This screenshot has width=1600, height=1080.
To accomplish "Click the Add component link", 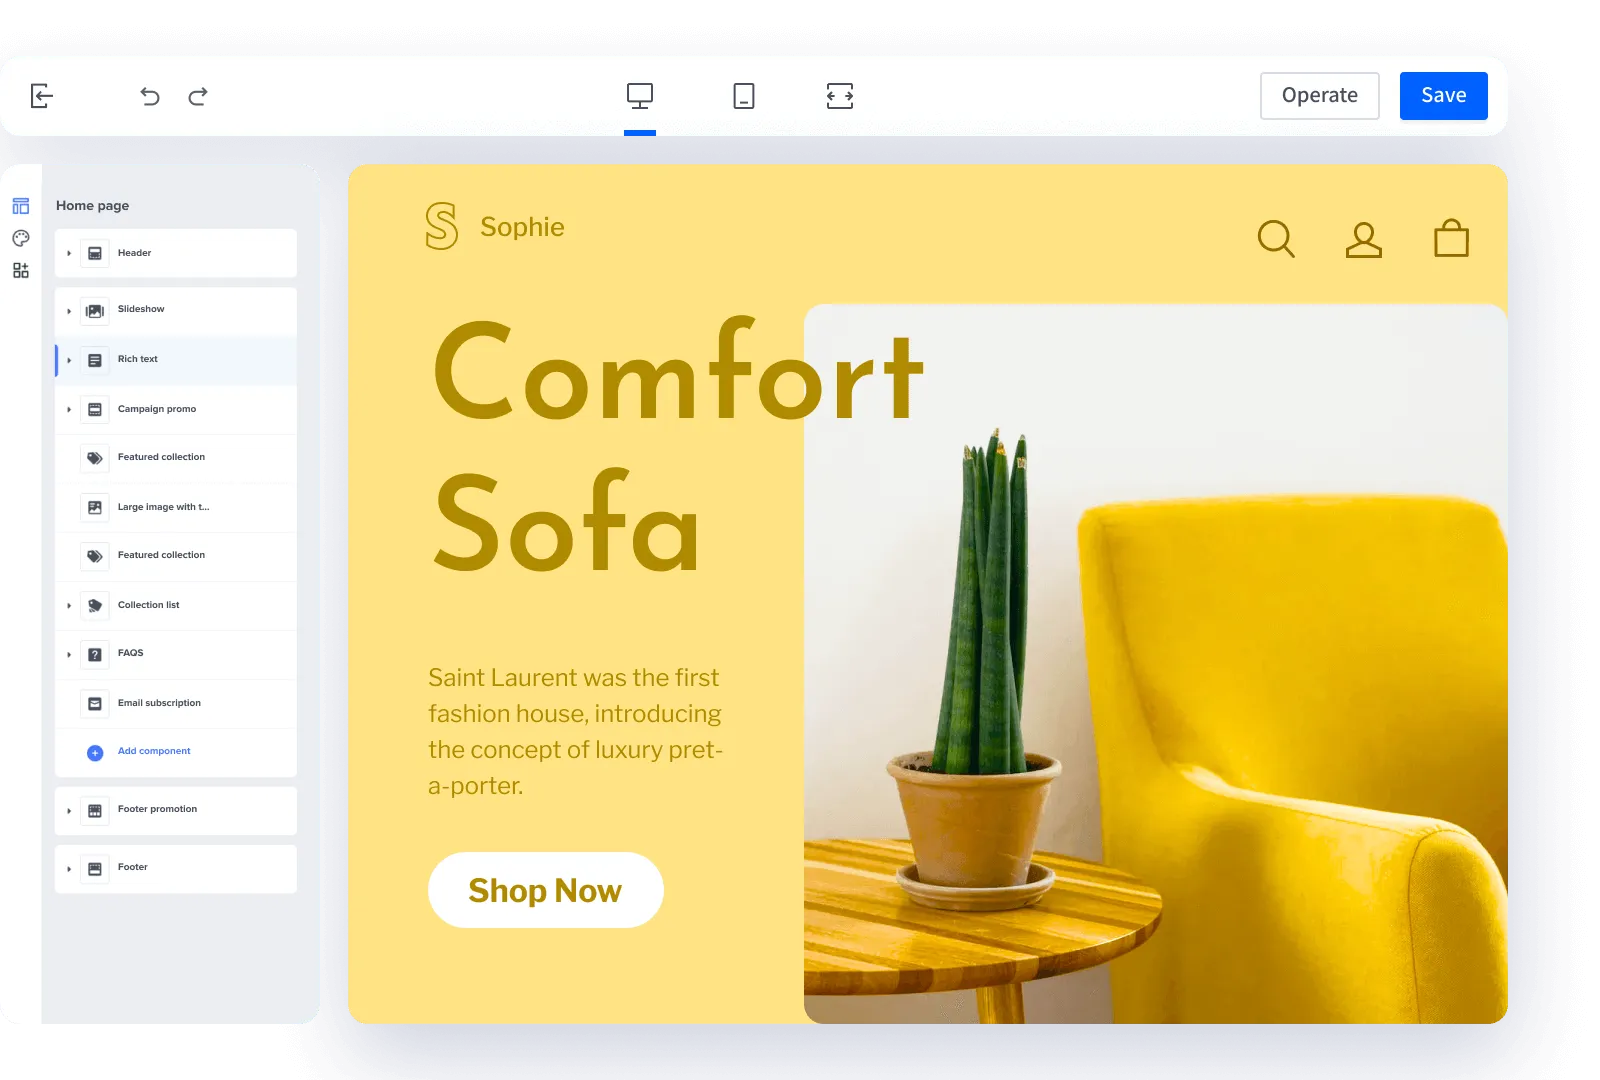I will [x=154, y=751].
